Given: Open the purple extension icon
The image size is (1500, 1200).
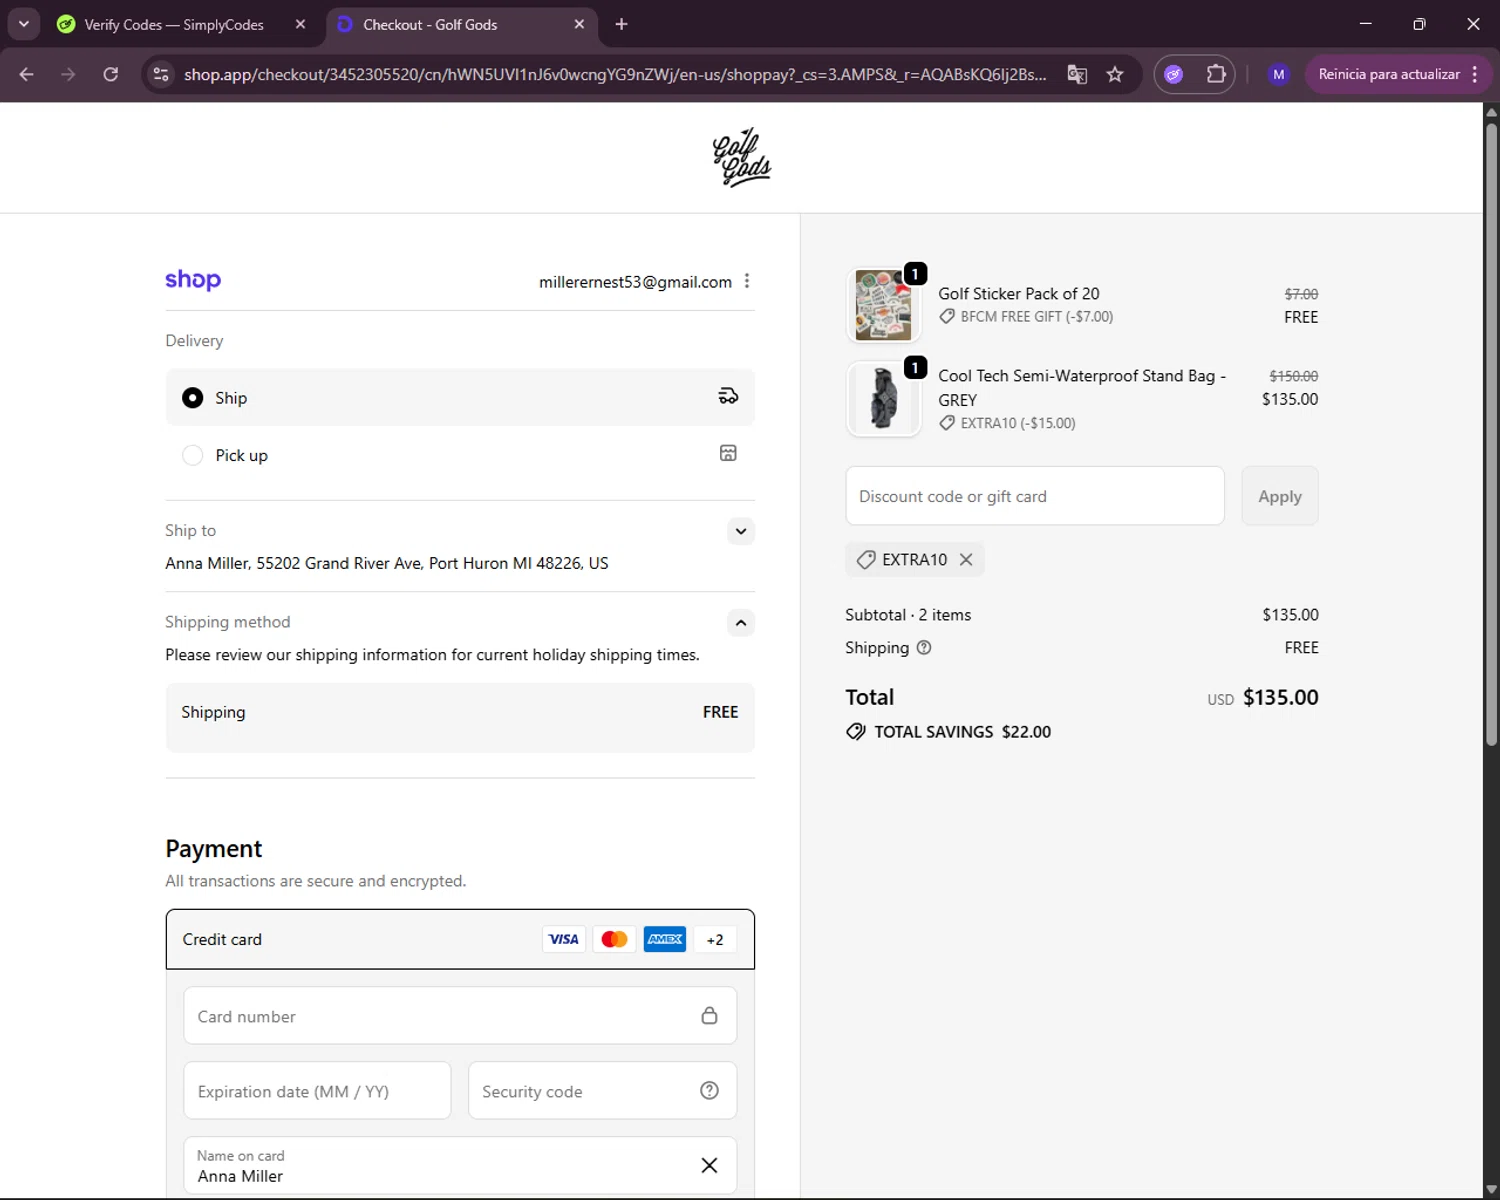Looking at the screenshot, I should (x=1174, y=74).
